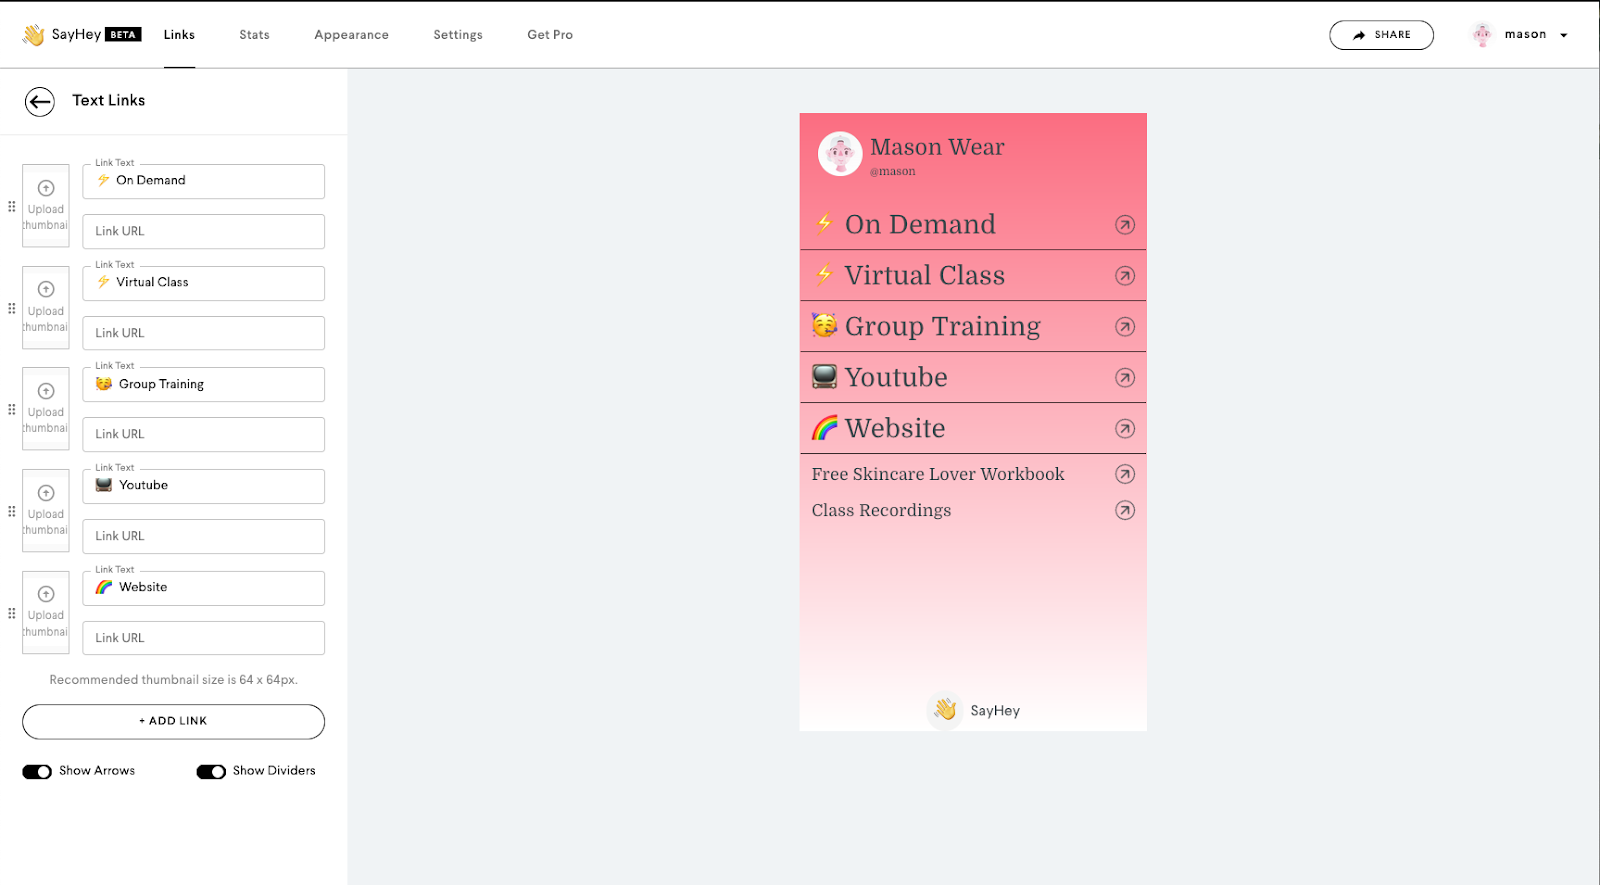Click the Youtube preview link text
Image resolution: width=1600 pixels, height=885 pixels.
(896, 377)
